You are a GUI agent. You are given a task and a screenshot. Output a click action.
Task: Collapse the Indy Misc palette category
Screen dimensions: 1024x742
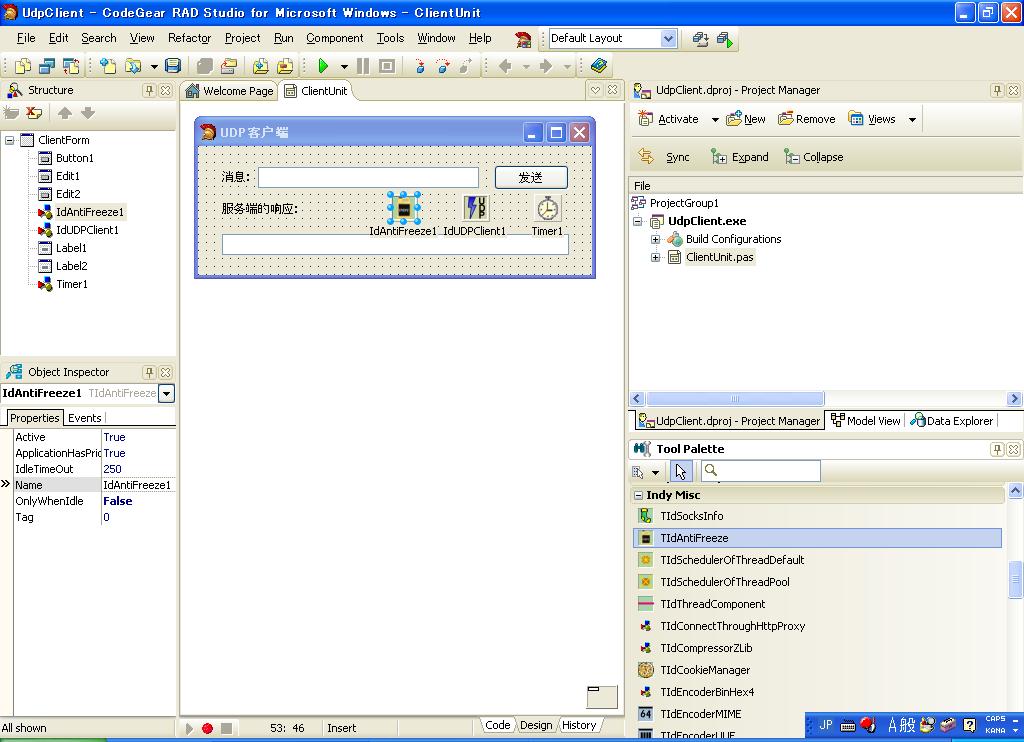click(639, 495)
